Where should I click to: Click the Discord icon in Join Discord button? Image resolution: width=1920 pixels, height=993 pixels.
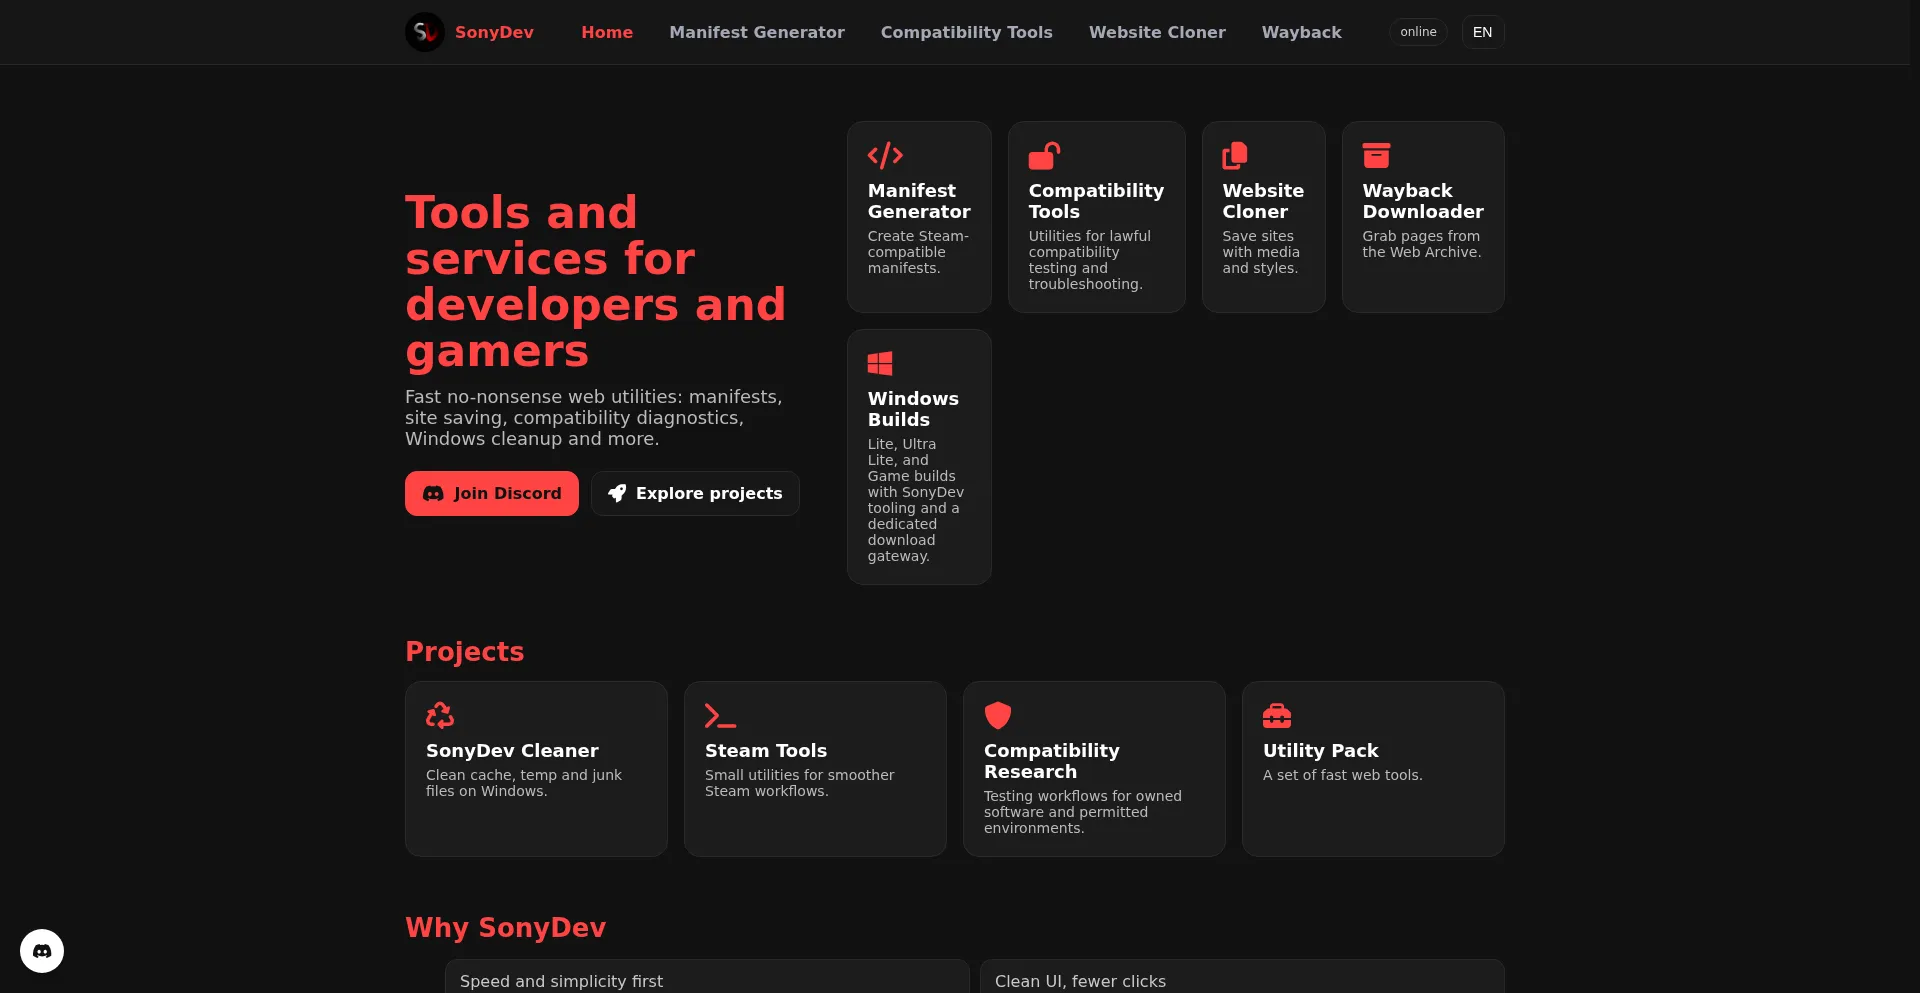tap(433, 494)
